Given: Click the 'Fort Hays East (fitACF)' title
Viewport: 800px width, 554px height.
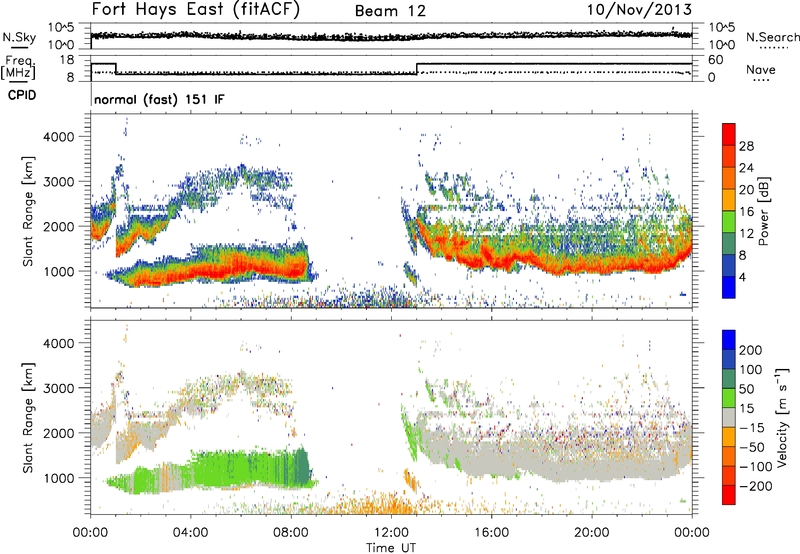Looking at the screenshot, I should click(x=196, y=9).
